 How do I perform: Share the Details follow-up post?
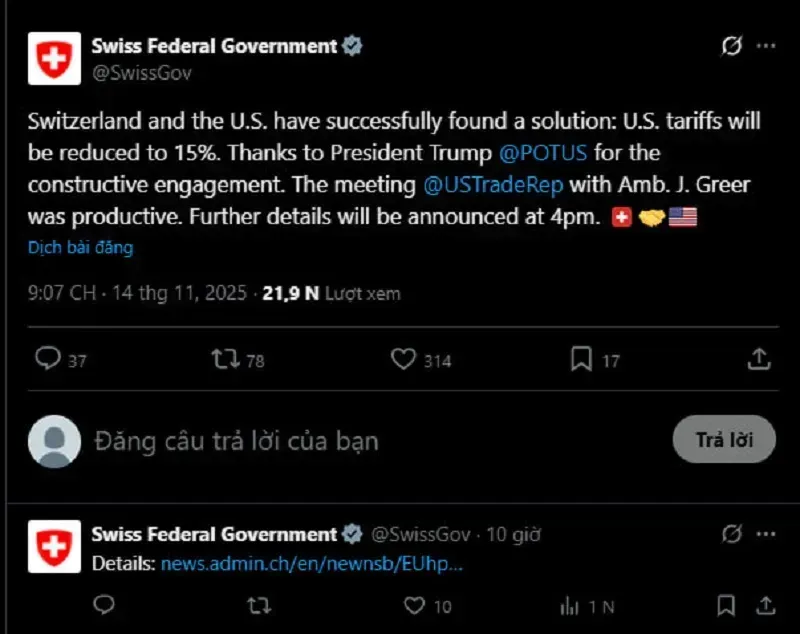pyautogui.click(x=764, y=605)
